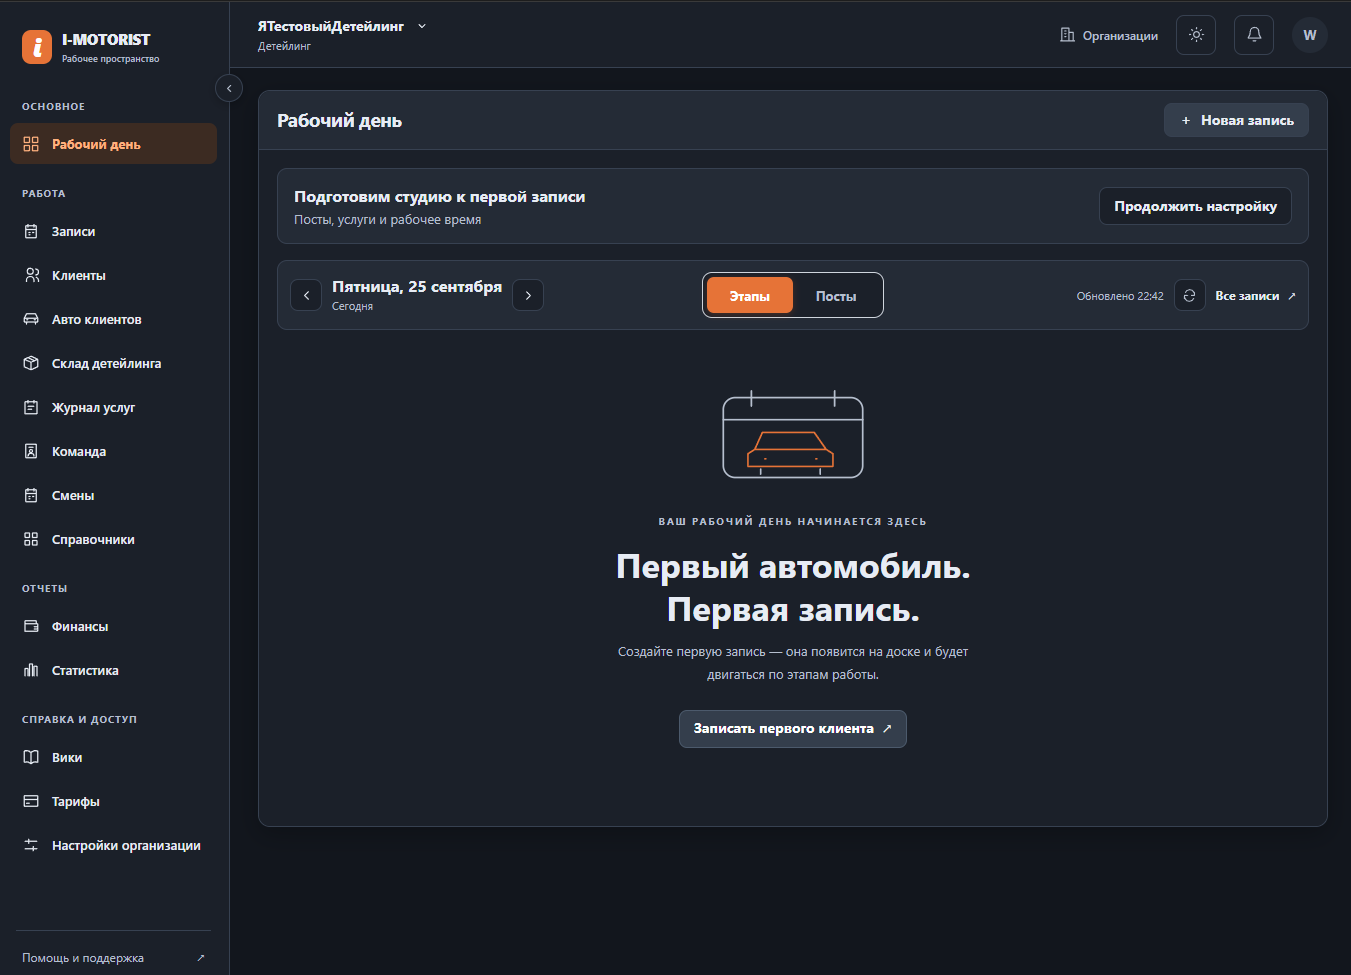Expand the ЯТестовыйДетейлинг organization dropdown
The image size is (1351, 975).
tap(342, 27)
